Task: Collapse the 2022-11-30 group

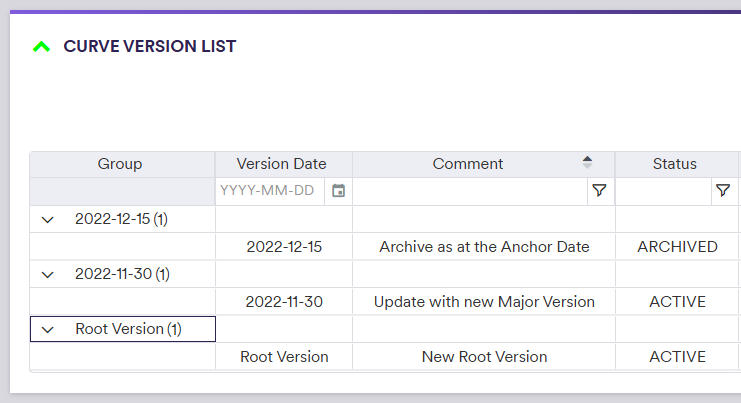Action: [47, 274]
